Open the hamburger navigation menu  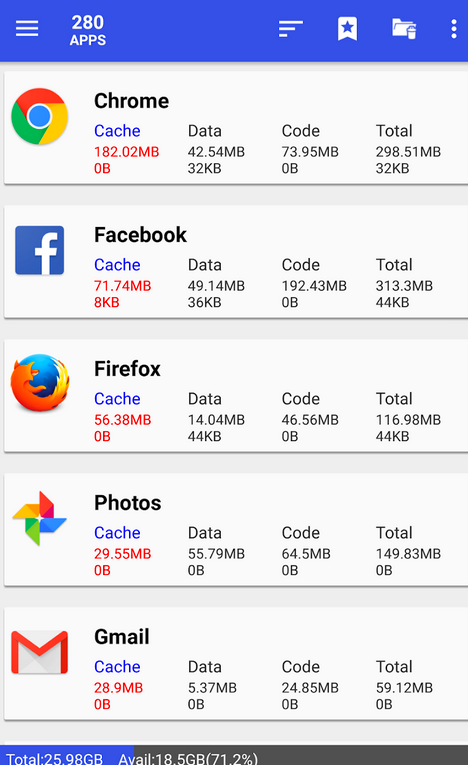[27, 29]
